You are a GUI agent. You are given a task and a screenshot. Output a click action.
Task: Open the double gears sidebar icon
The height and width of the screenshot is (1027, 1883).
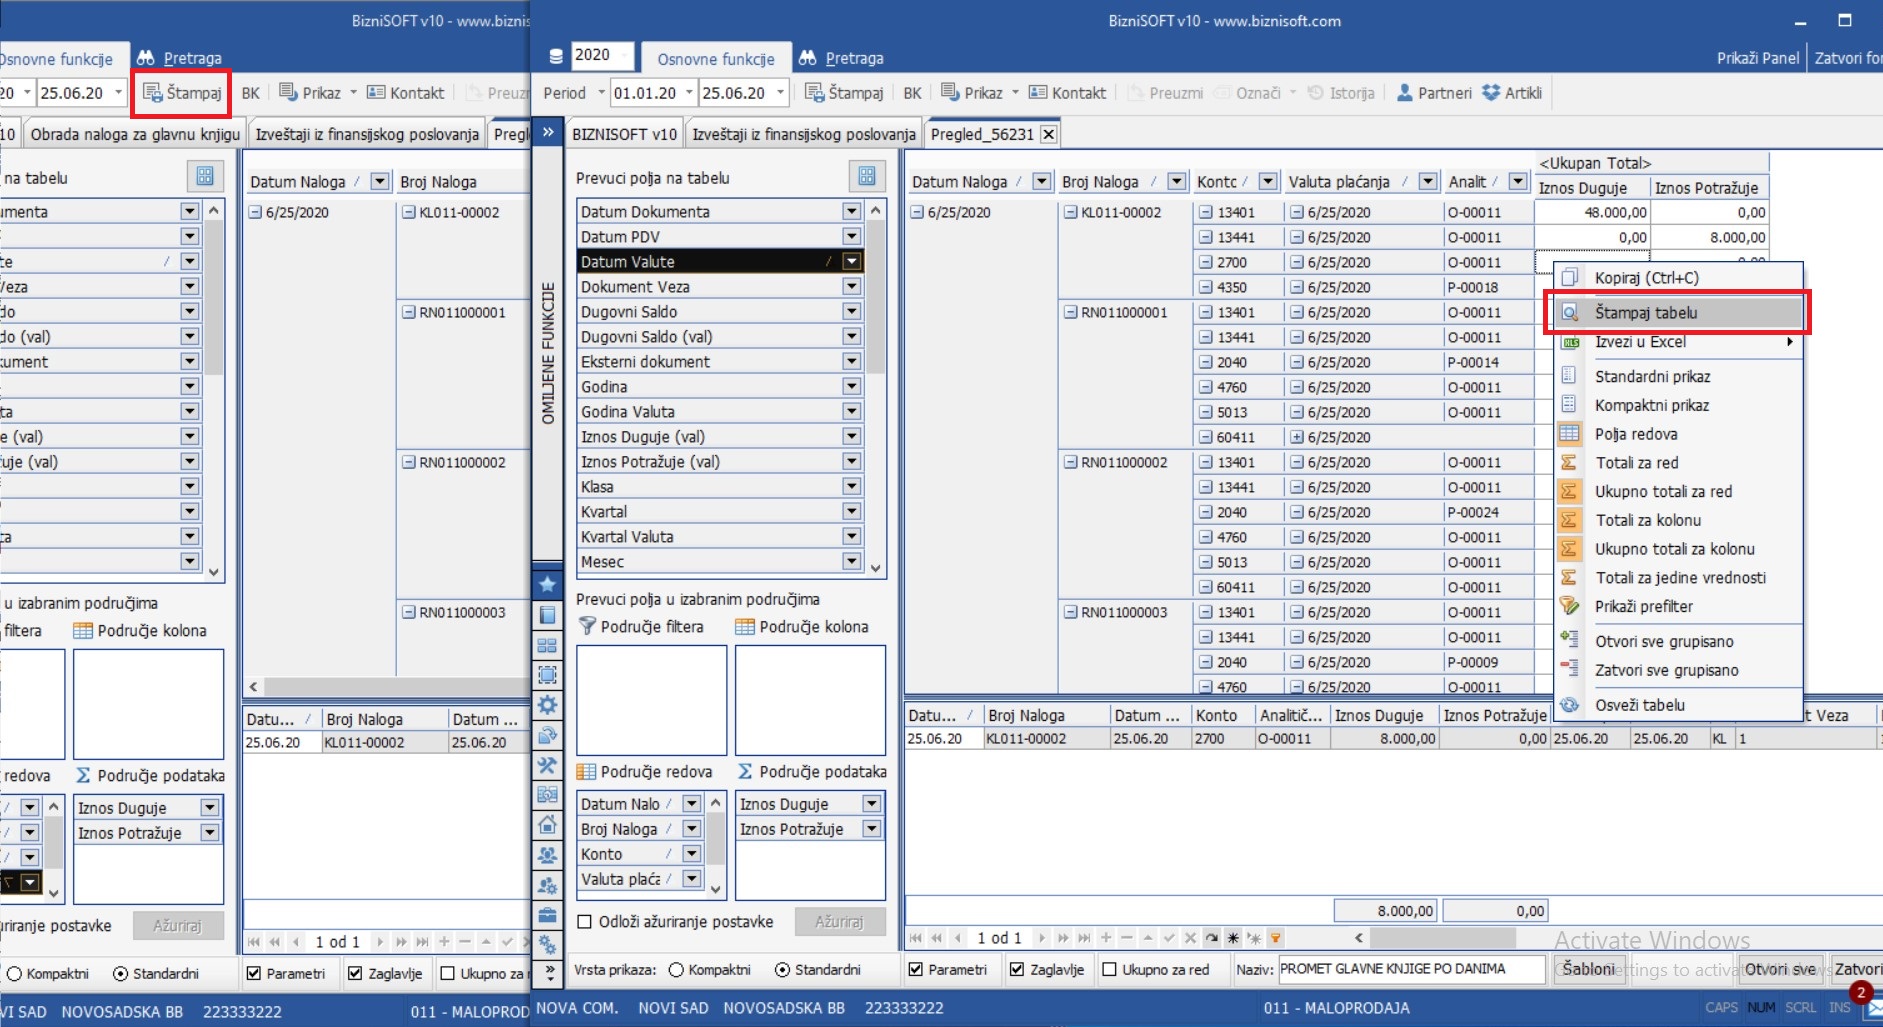547,943
